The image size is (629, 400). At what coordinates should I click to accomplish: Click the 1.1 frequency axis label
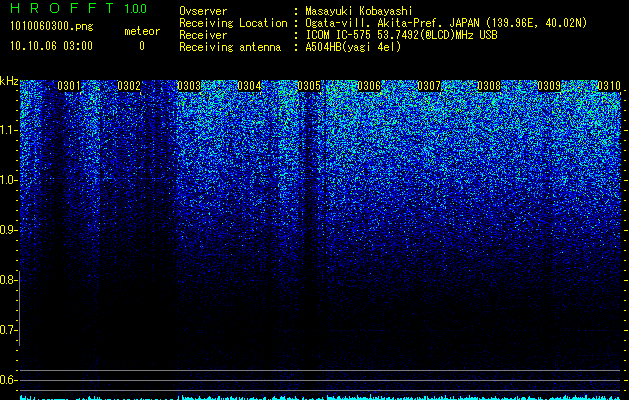pos(8,130)
